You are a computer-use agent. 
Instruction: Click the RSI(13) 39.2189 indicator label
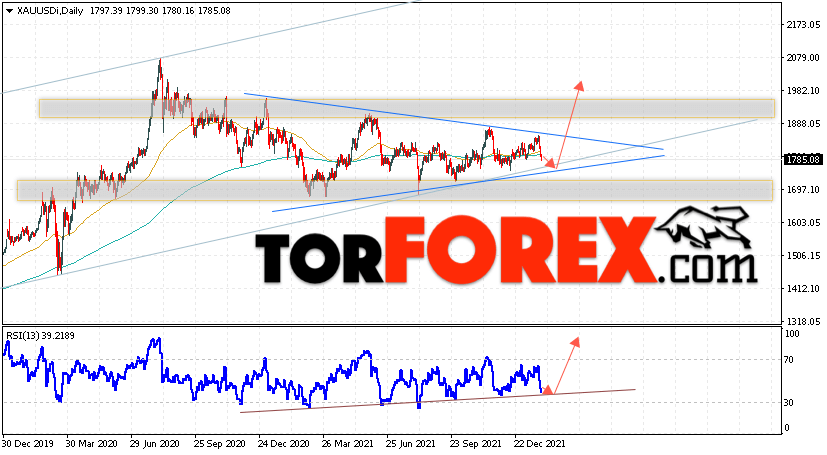41,335
